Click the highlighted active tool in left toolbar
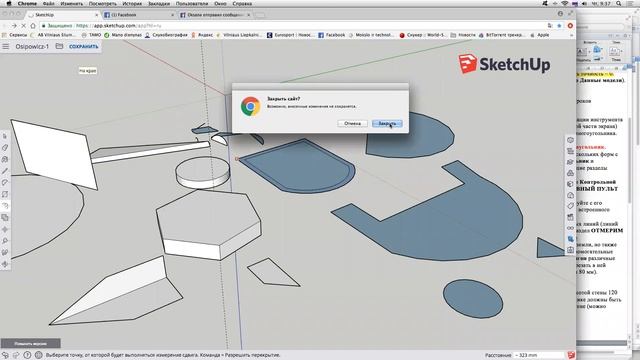Viewport: 640px width, 360px height. [x=5, y=206]
